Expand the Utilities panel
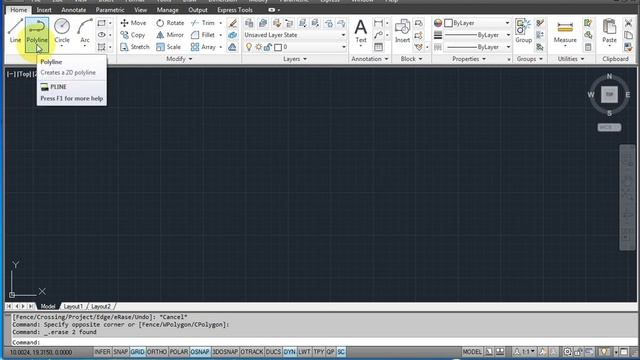Viewport: 640px width, 360px height. pos(571,59)
